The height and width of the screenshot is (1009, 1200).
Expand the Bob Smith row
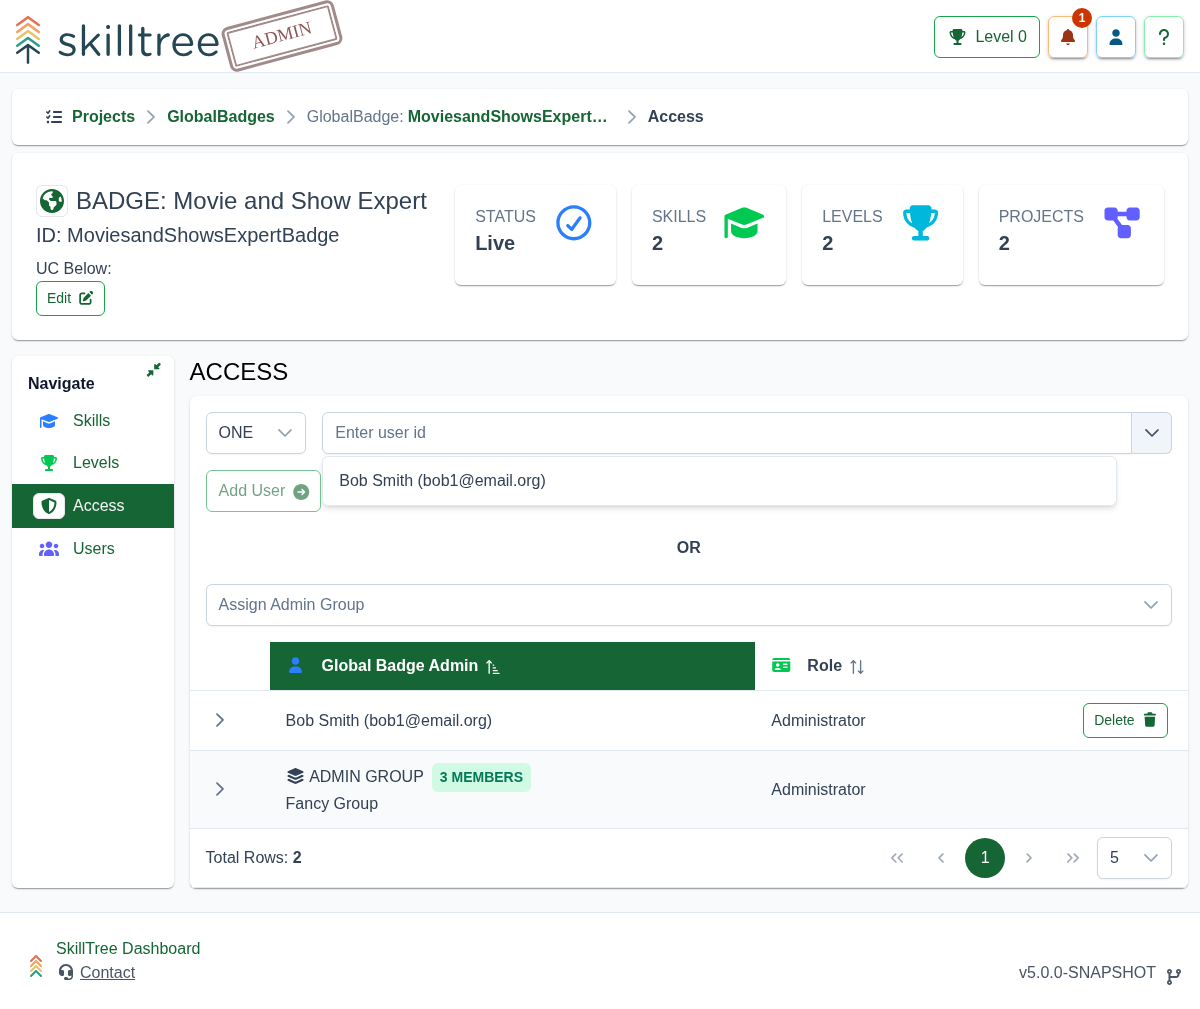[220, 720]
